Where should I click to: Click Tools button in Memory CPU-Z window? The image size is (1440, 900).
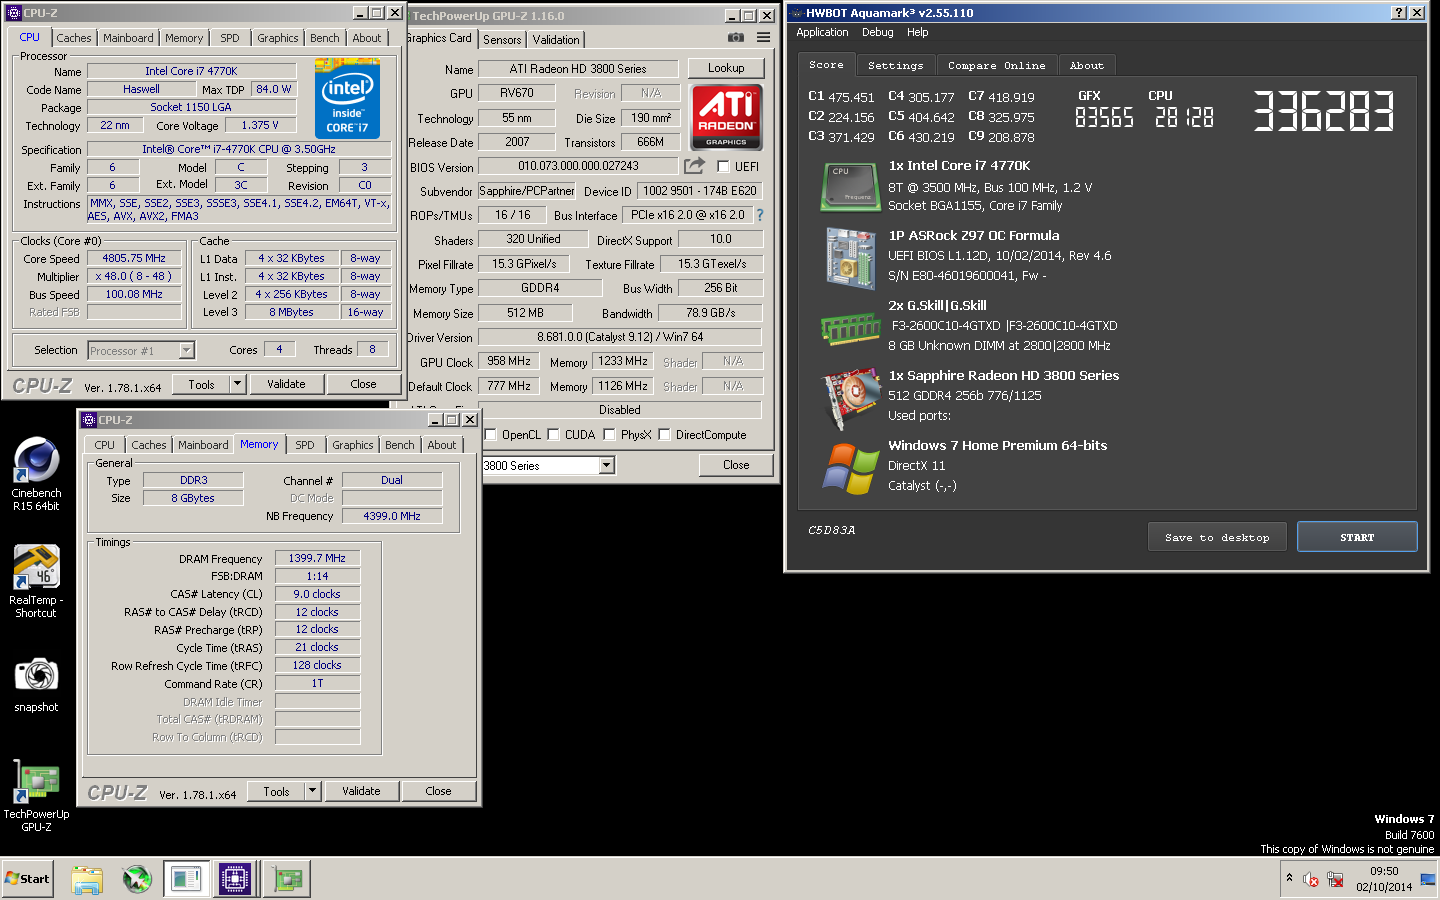coord(276,791)
